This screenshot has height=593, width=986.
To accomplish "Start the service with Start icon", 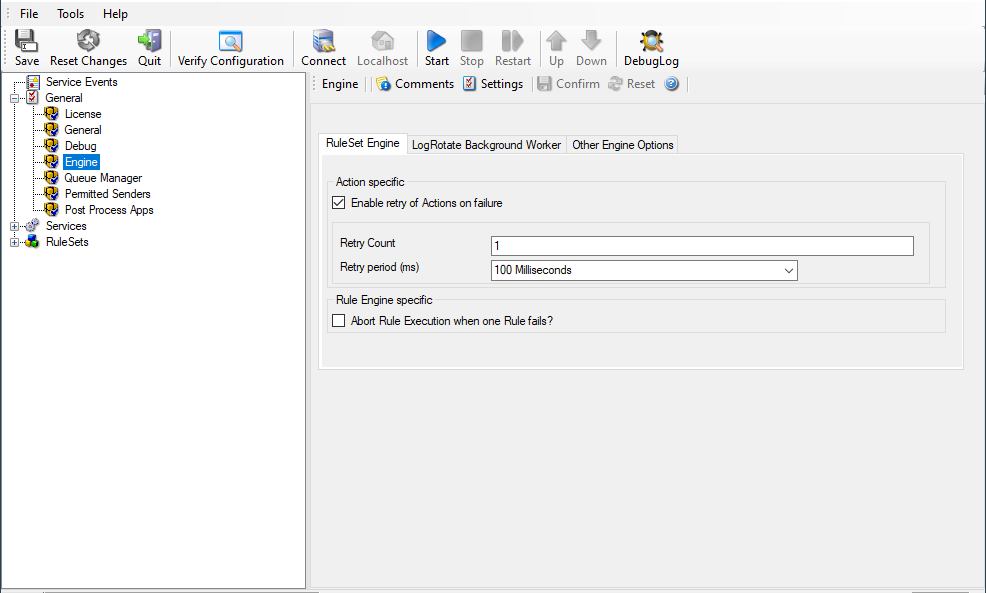I will (x=436, y=41).
